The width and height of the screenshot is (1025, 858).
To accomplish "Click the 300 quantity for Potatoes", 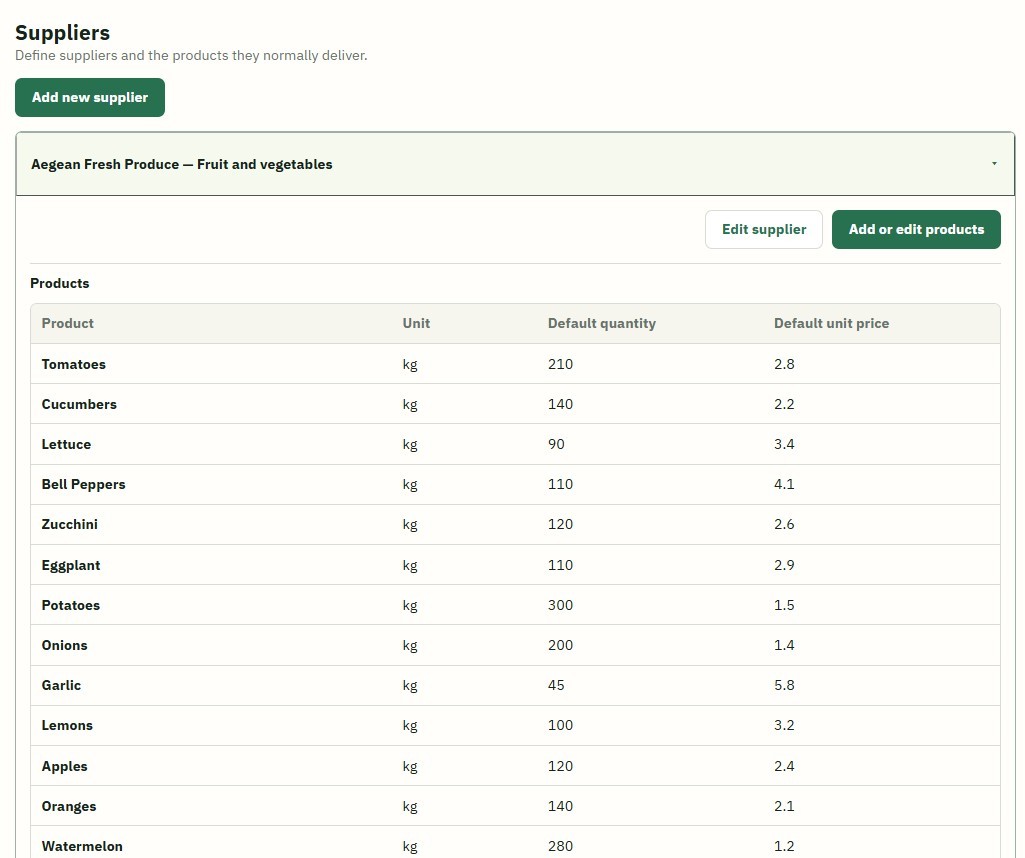I will (560, 605).
